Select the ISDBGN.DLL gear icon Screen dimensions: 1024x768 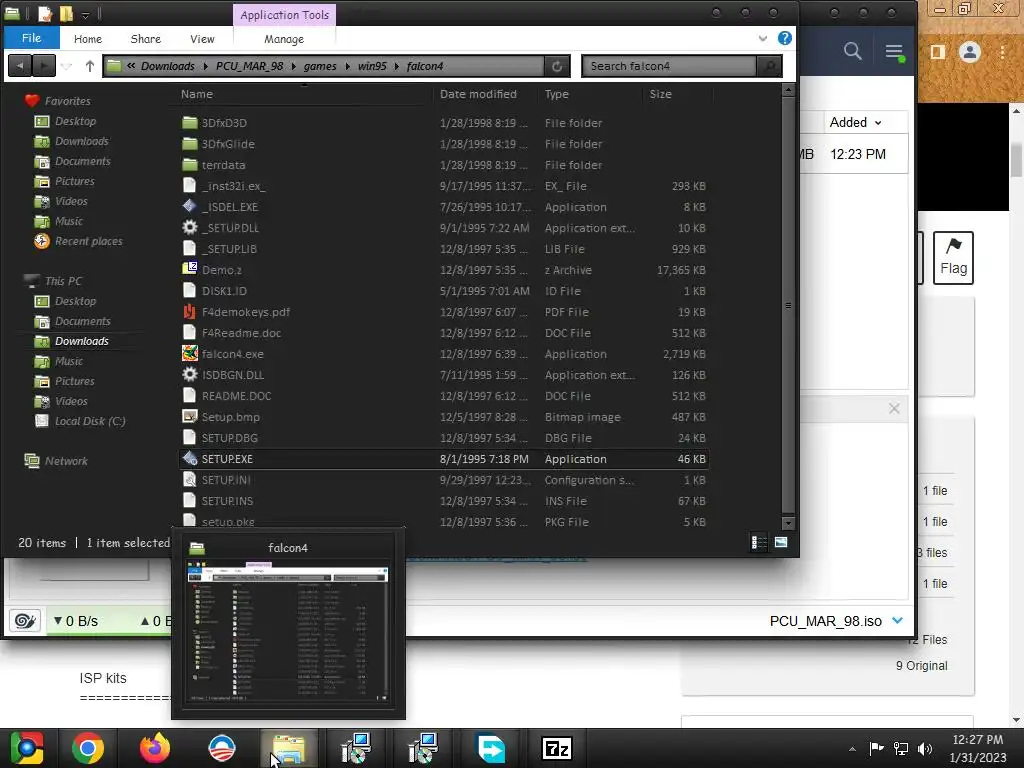click(x=189, y=374)
